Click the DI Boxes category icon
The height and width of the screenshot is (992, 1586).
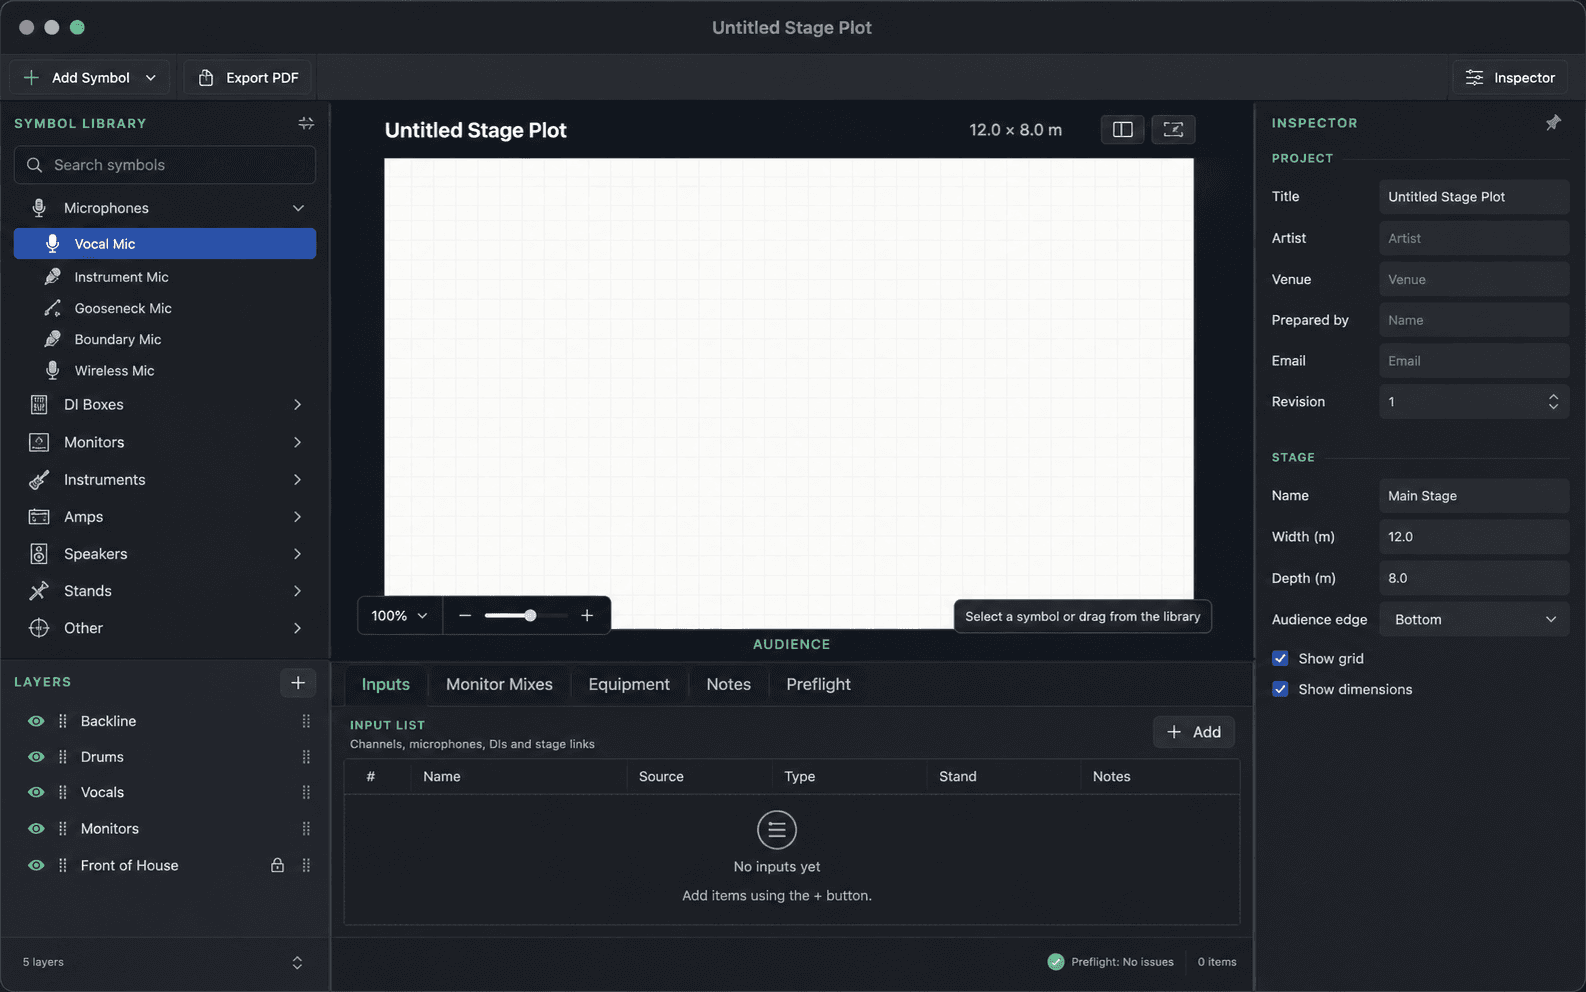coord(39,405)
